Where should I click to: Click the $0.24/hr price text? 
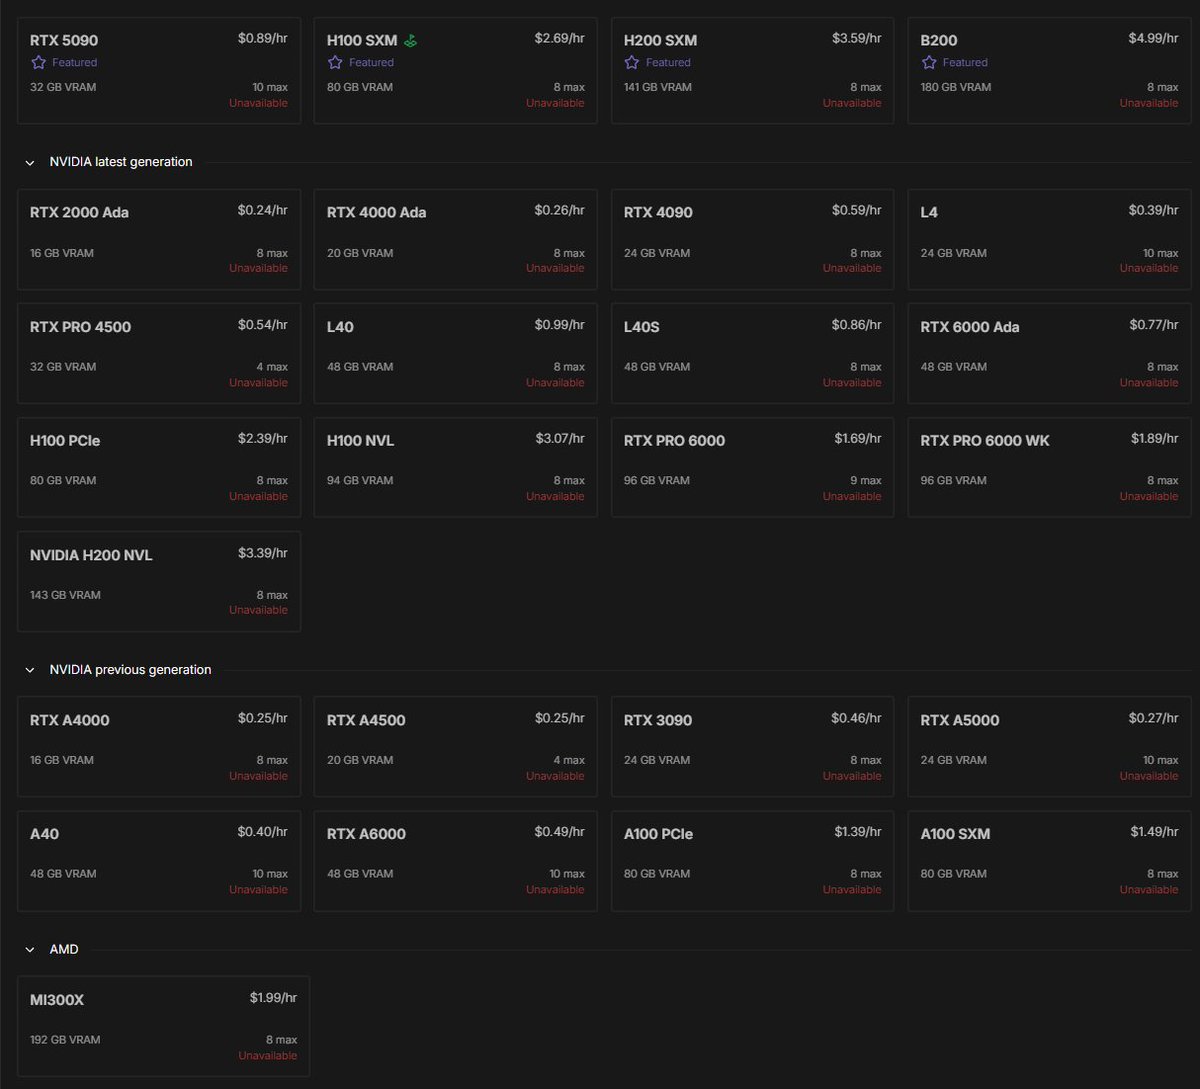tap(262, 211)
